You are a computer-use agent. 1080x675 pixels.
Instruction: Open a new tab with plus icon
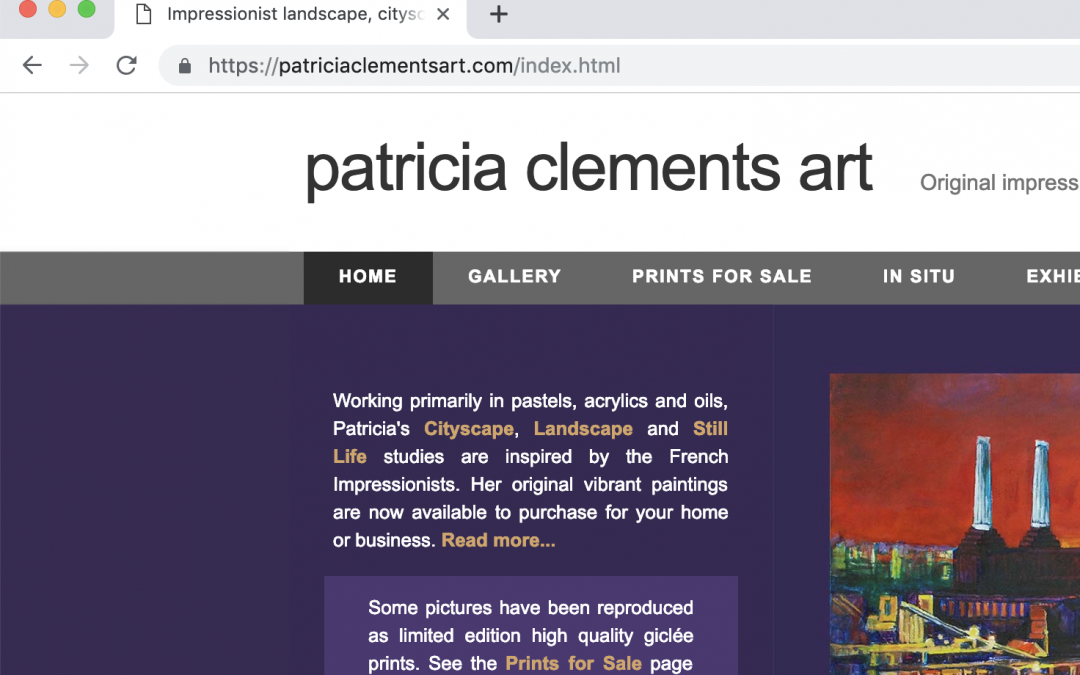pos(499,14)
